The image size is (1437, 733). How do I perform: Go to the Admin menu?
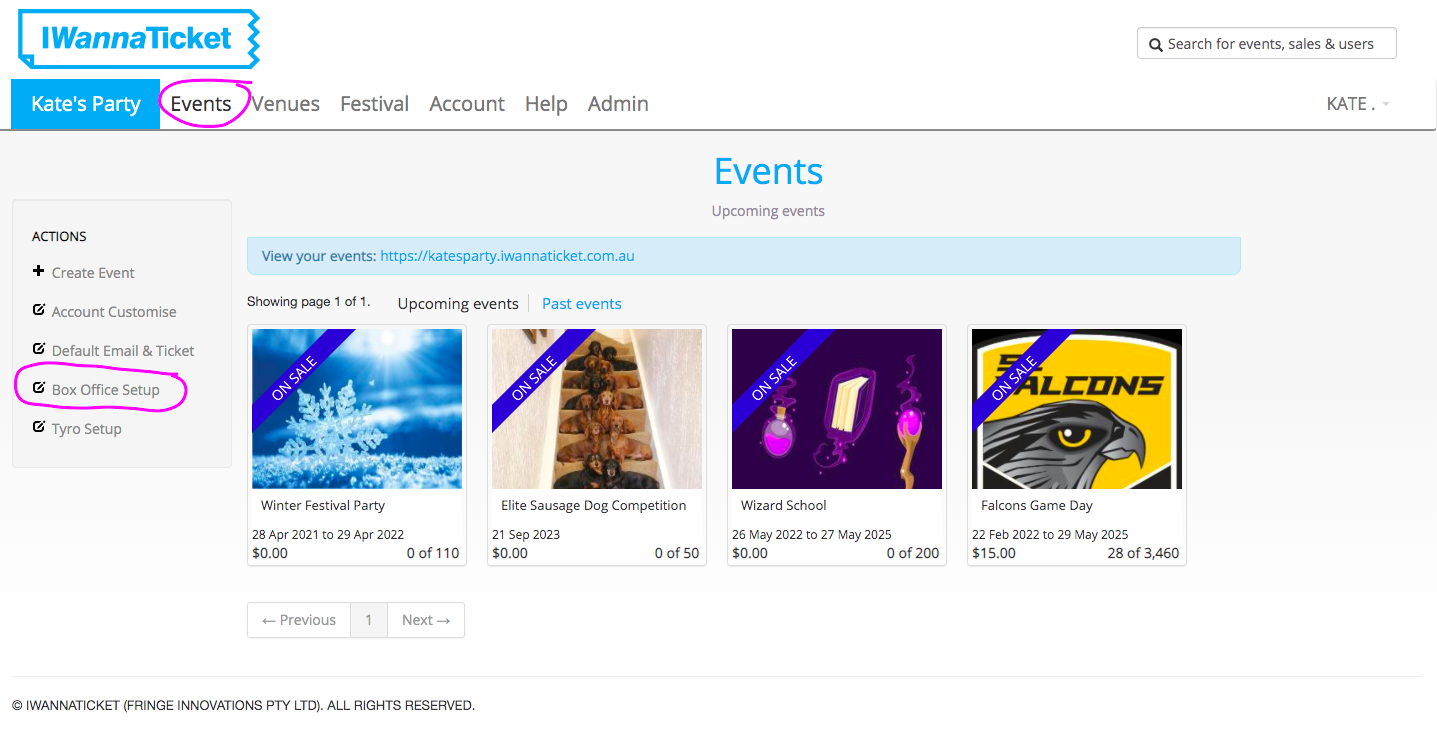(x=618, y=104)
